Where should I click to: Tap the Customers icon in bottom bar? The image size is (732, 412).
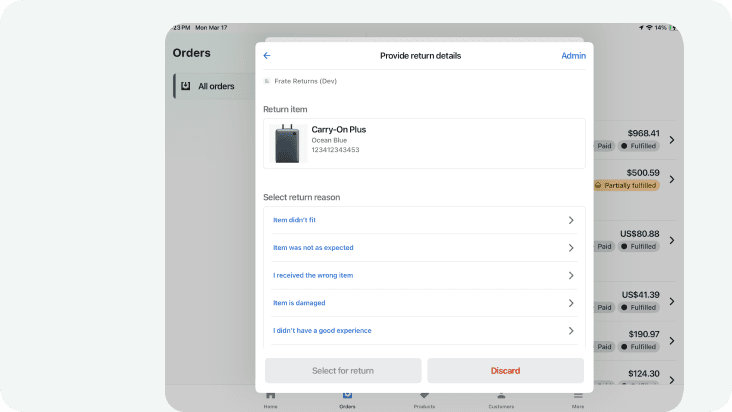tap(501, 398)
